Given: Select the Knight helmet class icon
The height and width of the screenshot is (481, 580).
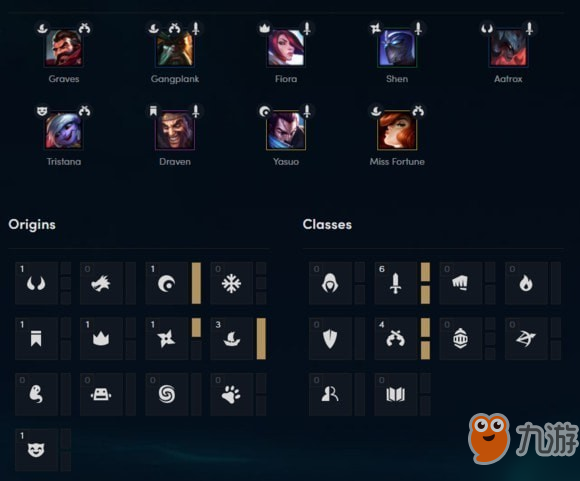Looking at the screenshot, I should 461,339.
